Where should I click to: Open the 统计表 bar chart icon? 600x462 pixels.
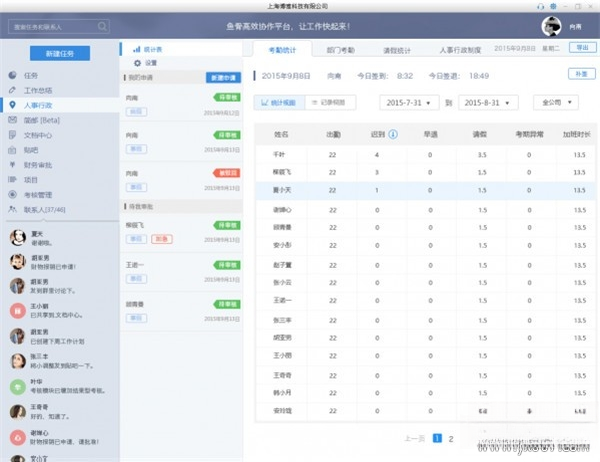click(137, 49)
